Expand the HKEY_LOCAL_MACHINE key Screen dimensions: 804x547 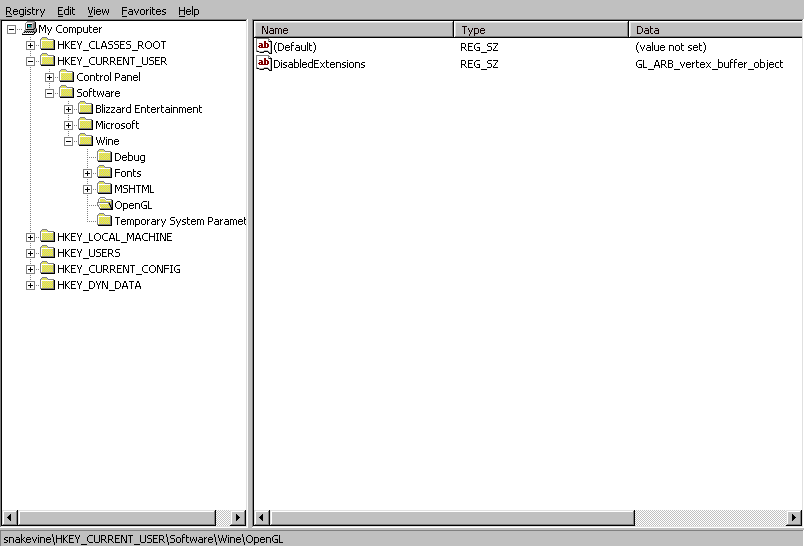click(30, 237)
